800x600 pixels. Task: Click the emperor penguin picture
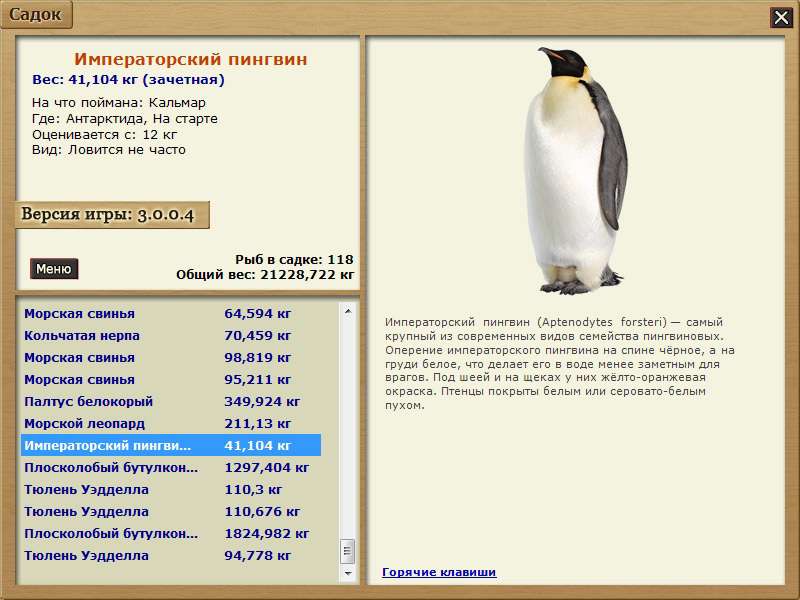575,172
